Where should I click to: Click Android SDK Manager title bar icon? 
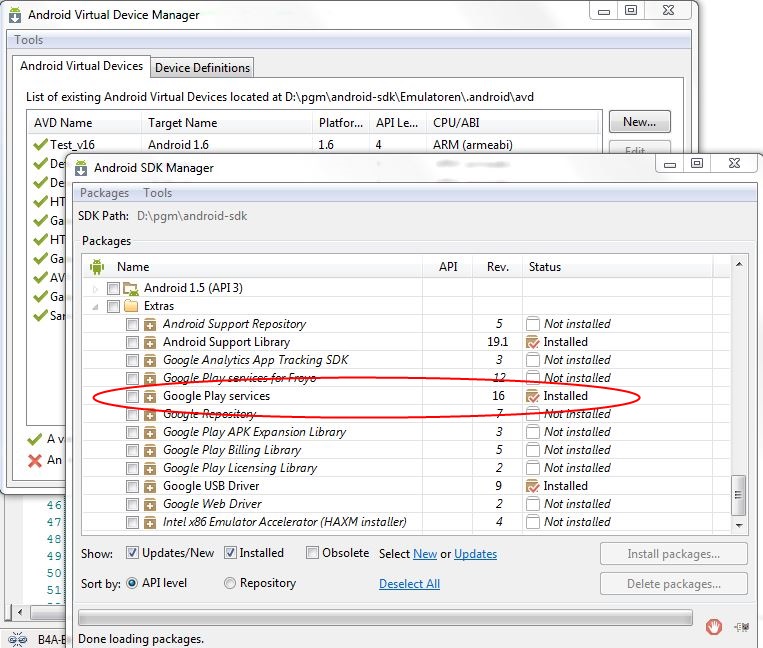(81, 168)
